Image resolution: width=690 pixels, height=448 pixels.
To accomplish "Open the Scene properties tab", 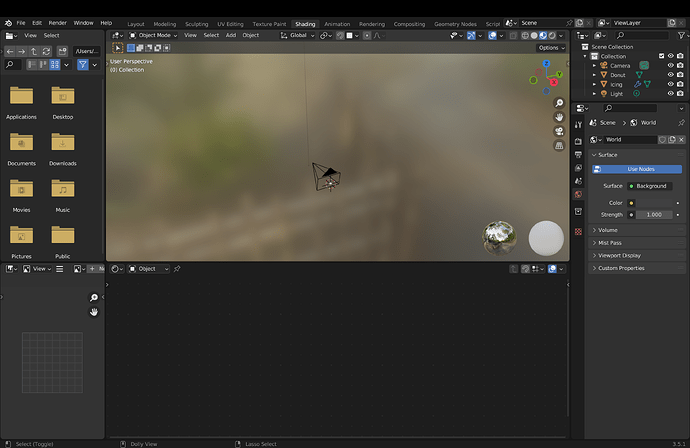I will (578, 181).
